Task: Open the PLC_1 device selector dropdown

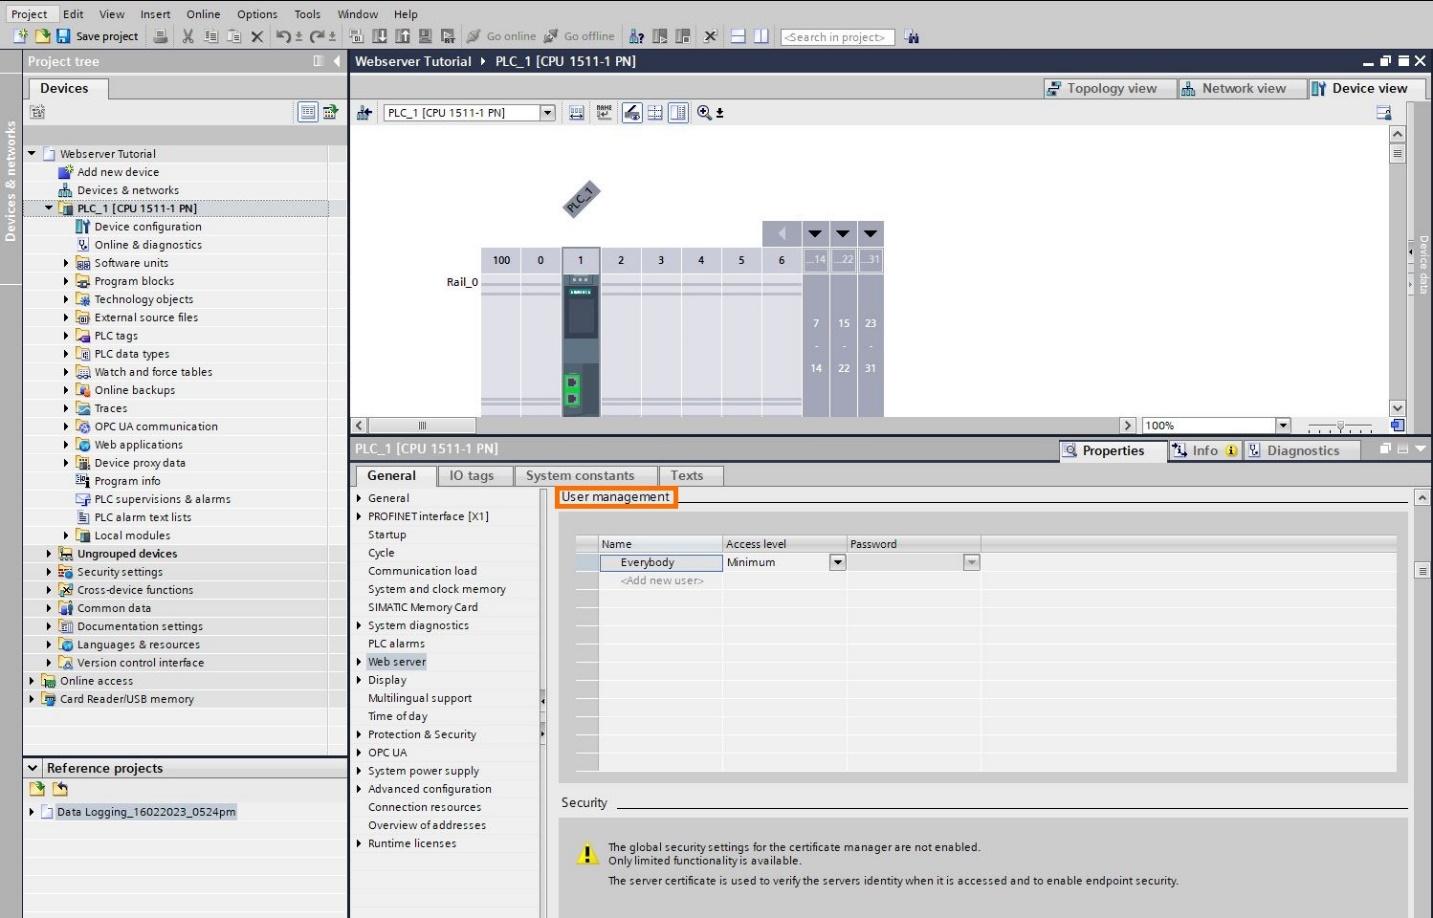Action: (x=547, y=112)
